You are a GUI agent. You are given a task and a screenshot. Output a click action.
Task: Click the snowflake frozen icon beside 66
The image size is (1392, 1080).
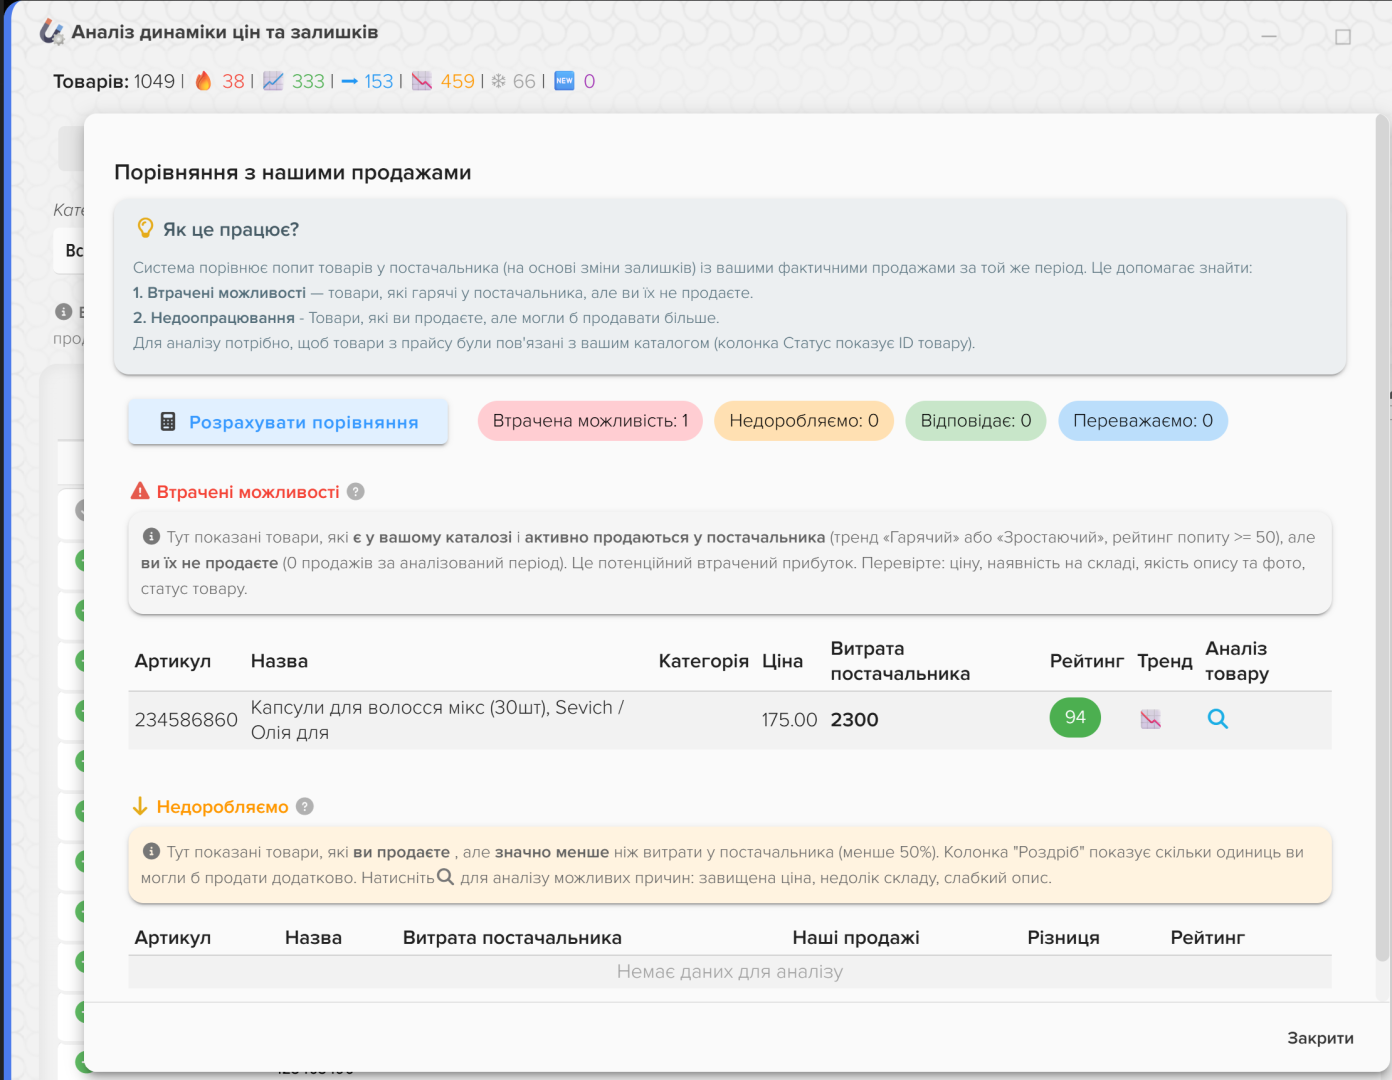click(x=498, y=81)
